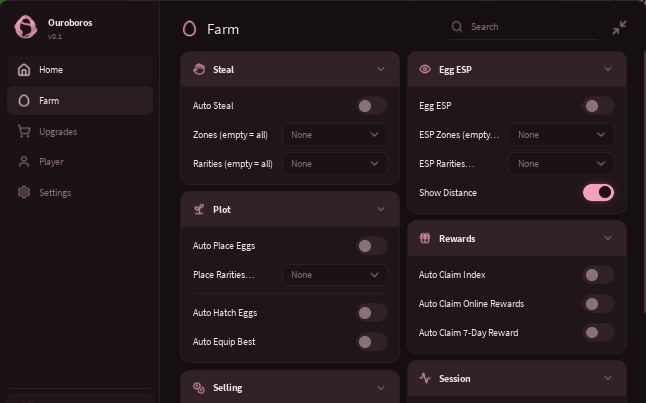Click the Farm page heading
This screenshot has height=403, width=646.
[x=223, y=29]
